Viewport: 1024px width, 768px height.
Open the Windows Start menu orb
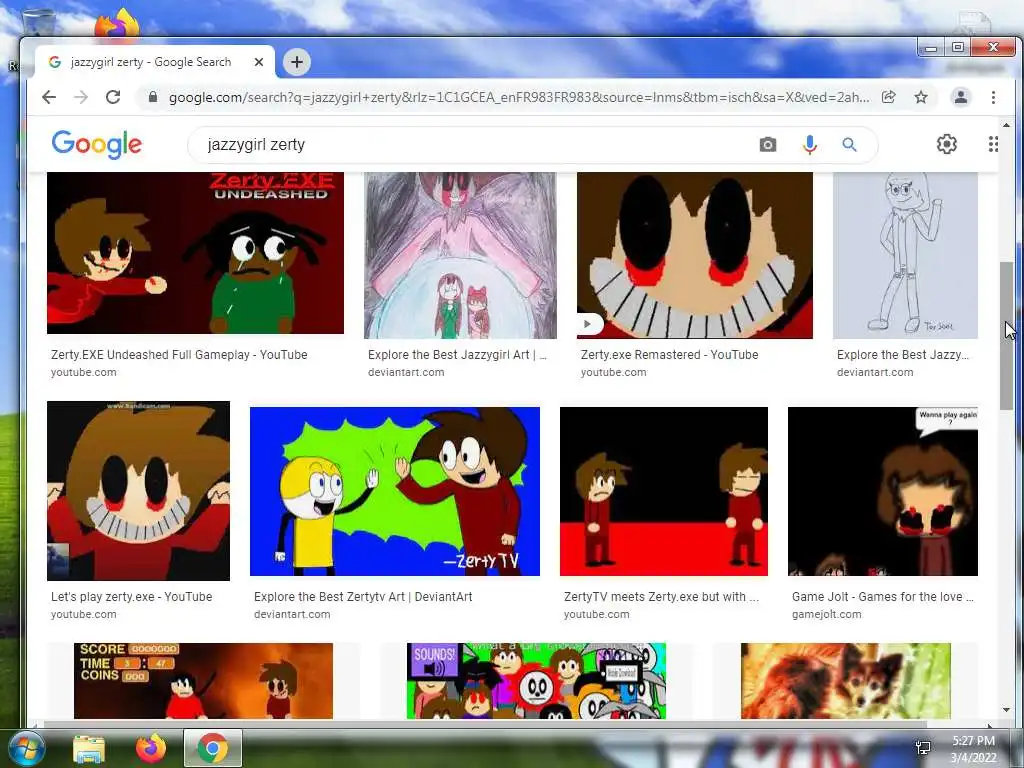26,748
